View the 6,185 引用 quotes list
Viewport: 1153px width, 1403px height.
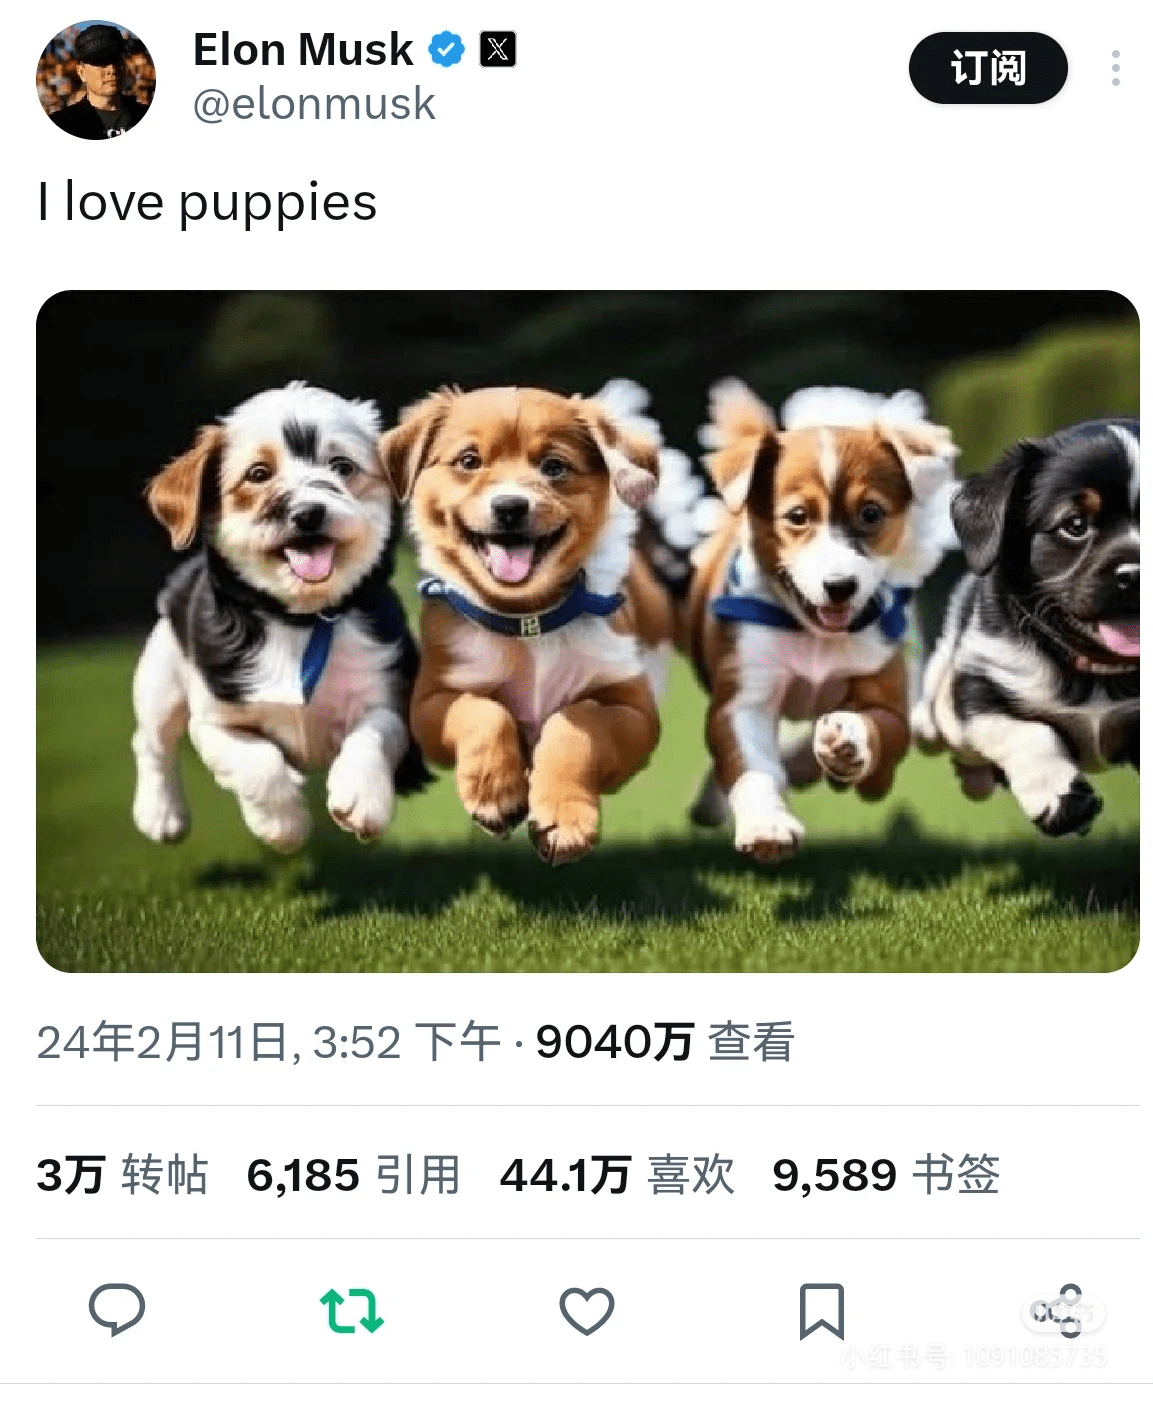354,1175
